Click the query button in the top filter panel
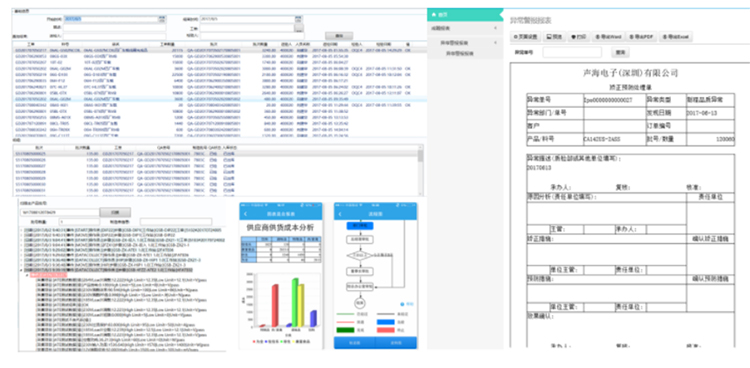This screenshot has height=368, width=750. click(339, 35)
